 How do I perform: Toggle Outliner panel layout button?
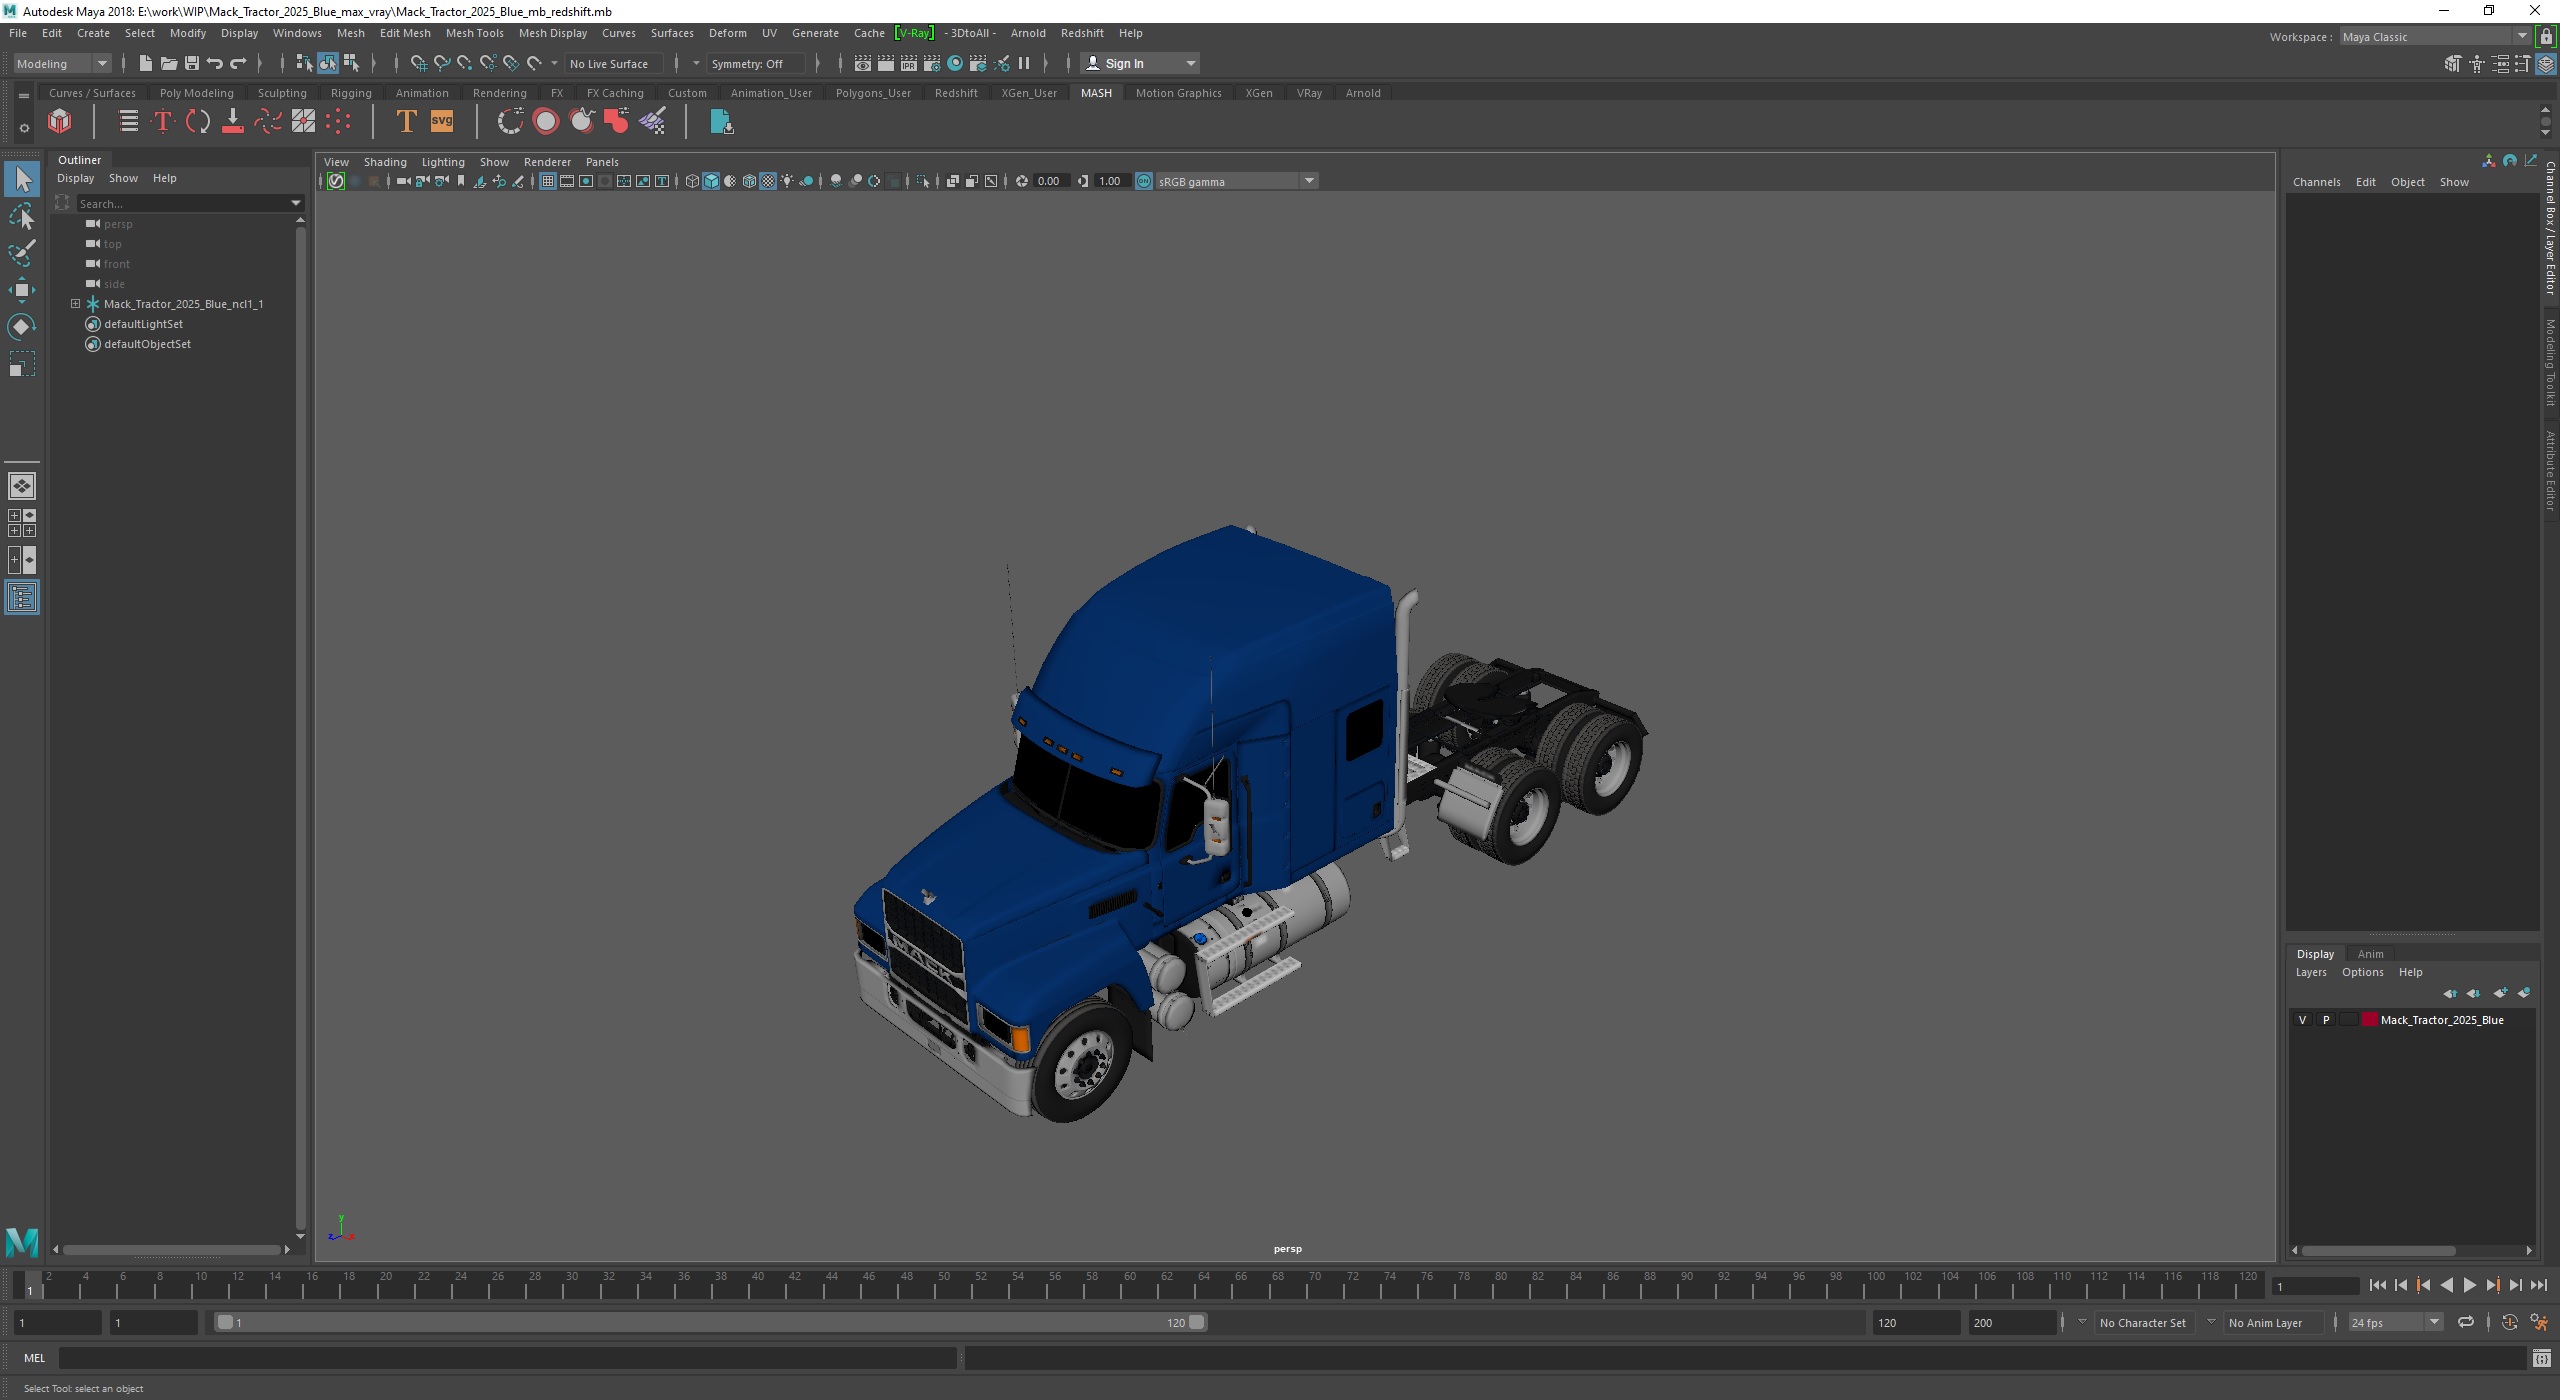(22, 597)
